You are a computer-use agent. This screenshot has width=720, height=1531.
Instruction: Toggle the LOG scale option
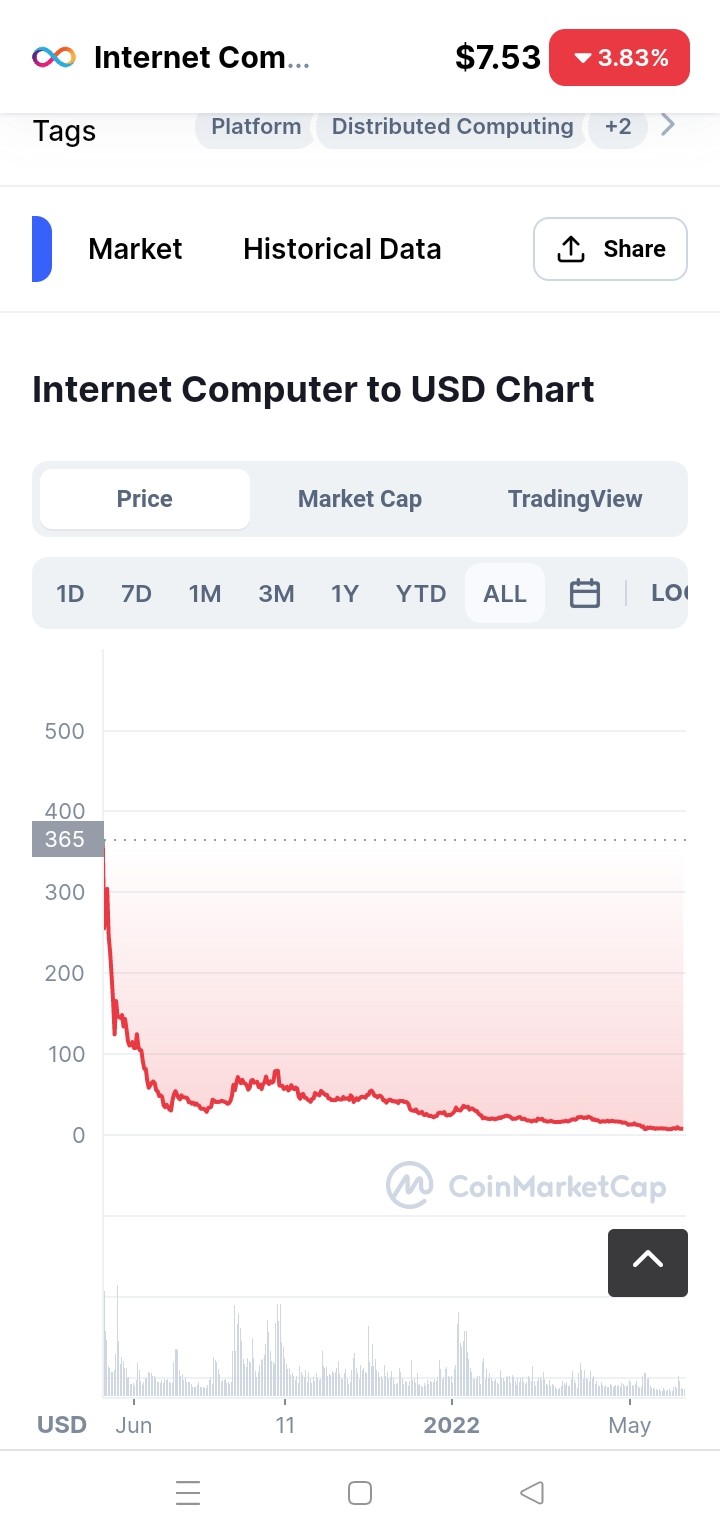coord(669,593)
